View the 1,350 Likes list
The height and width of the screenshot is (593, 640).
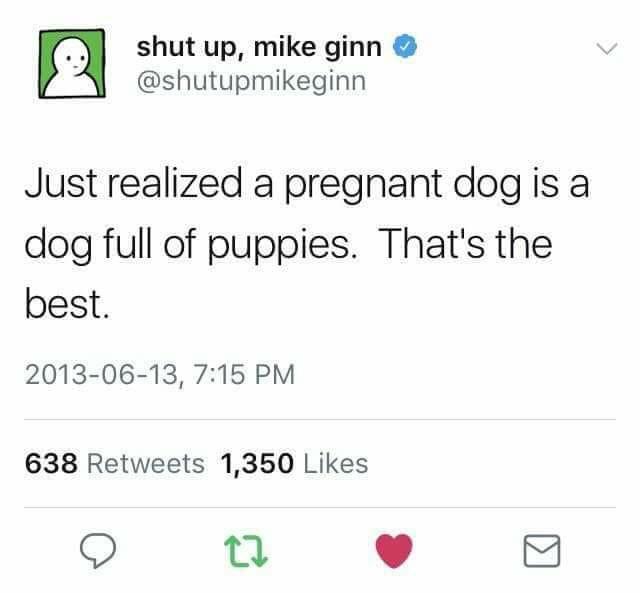click(x=294, y=464)
